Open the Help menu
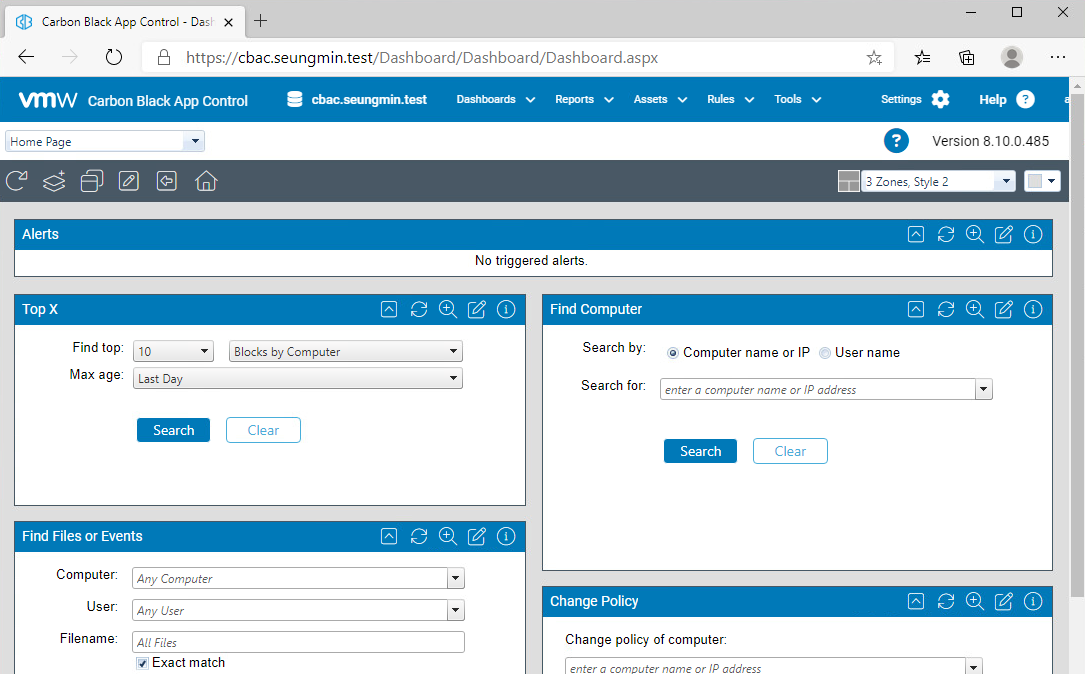This screenshot has height=674, width=1085. point(1007,100)
